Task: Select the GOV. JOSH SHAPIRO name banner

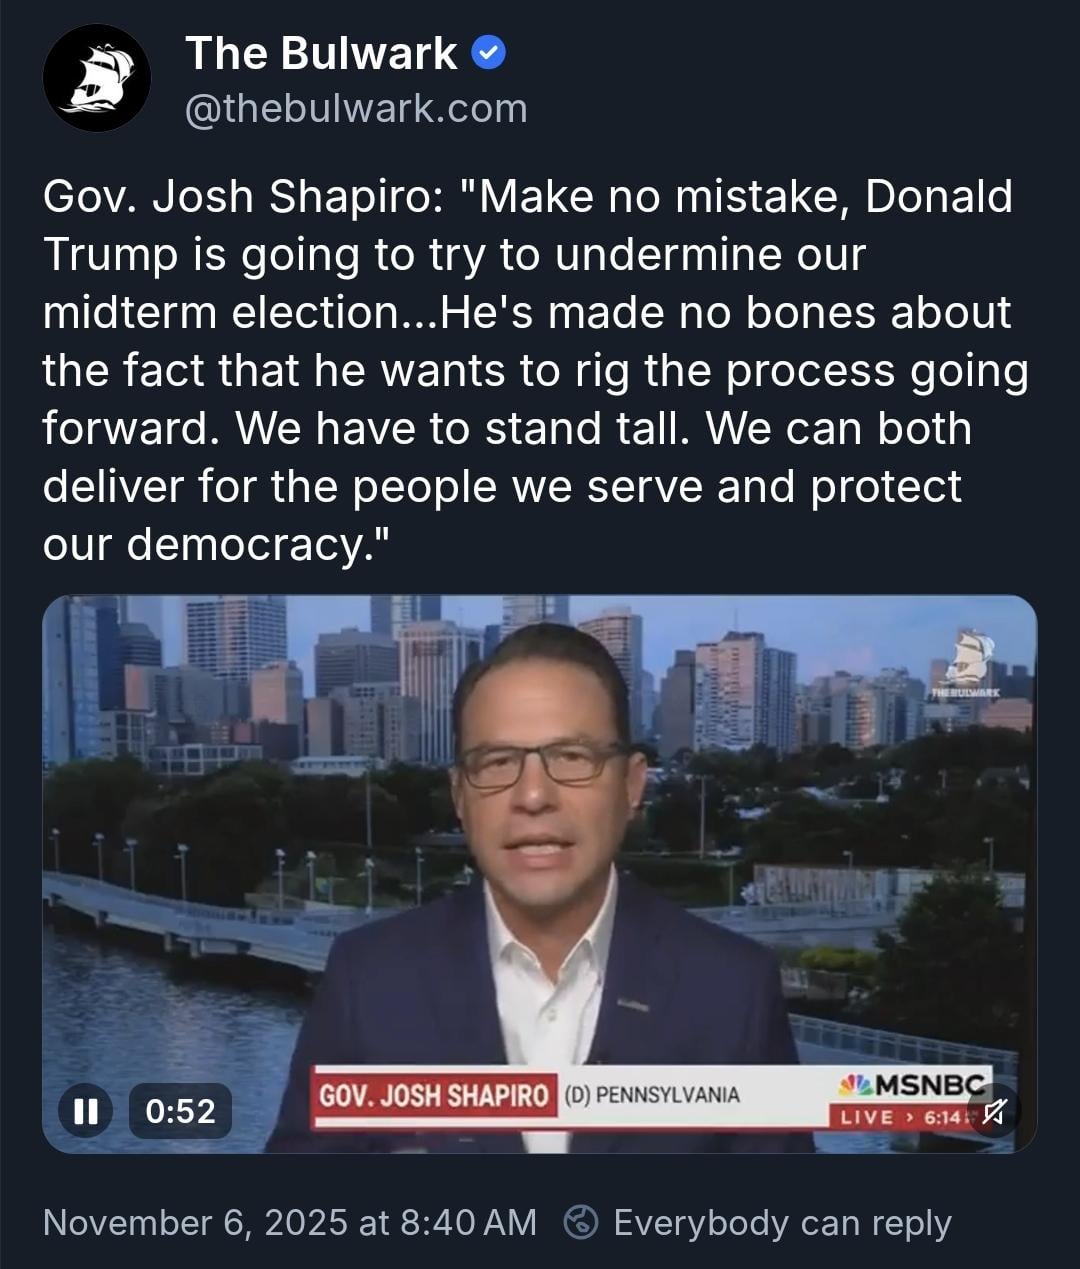Action: 434,1094
